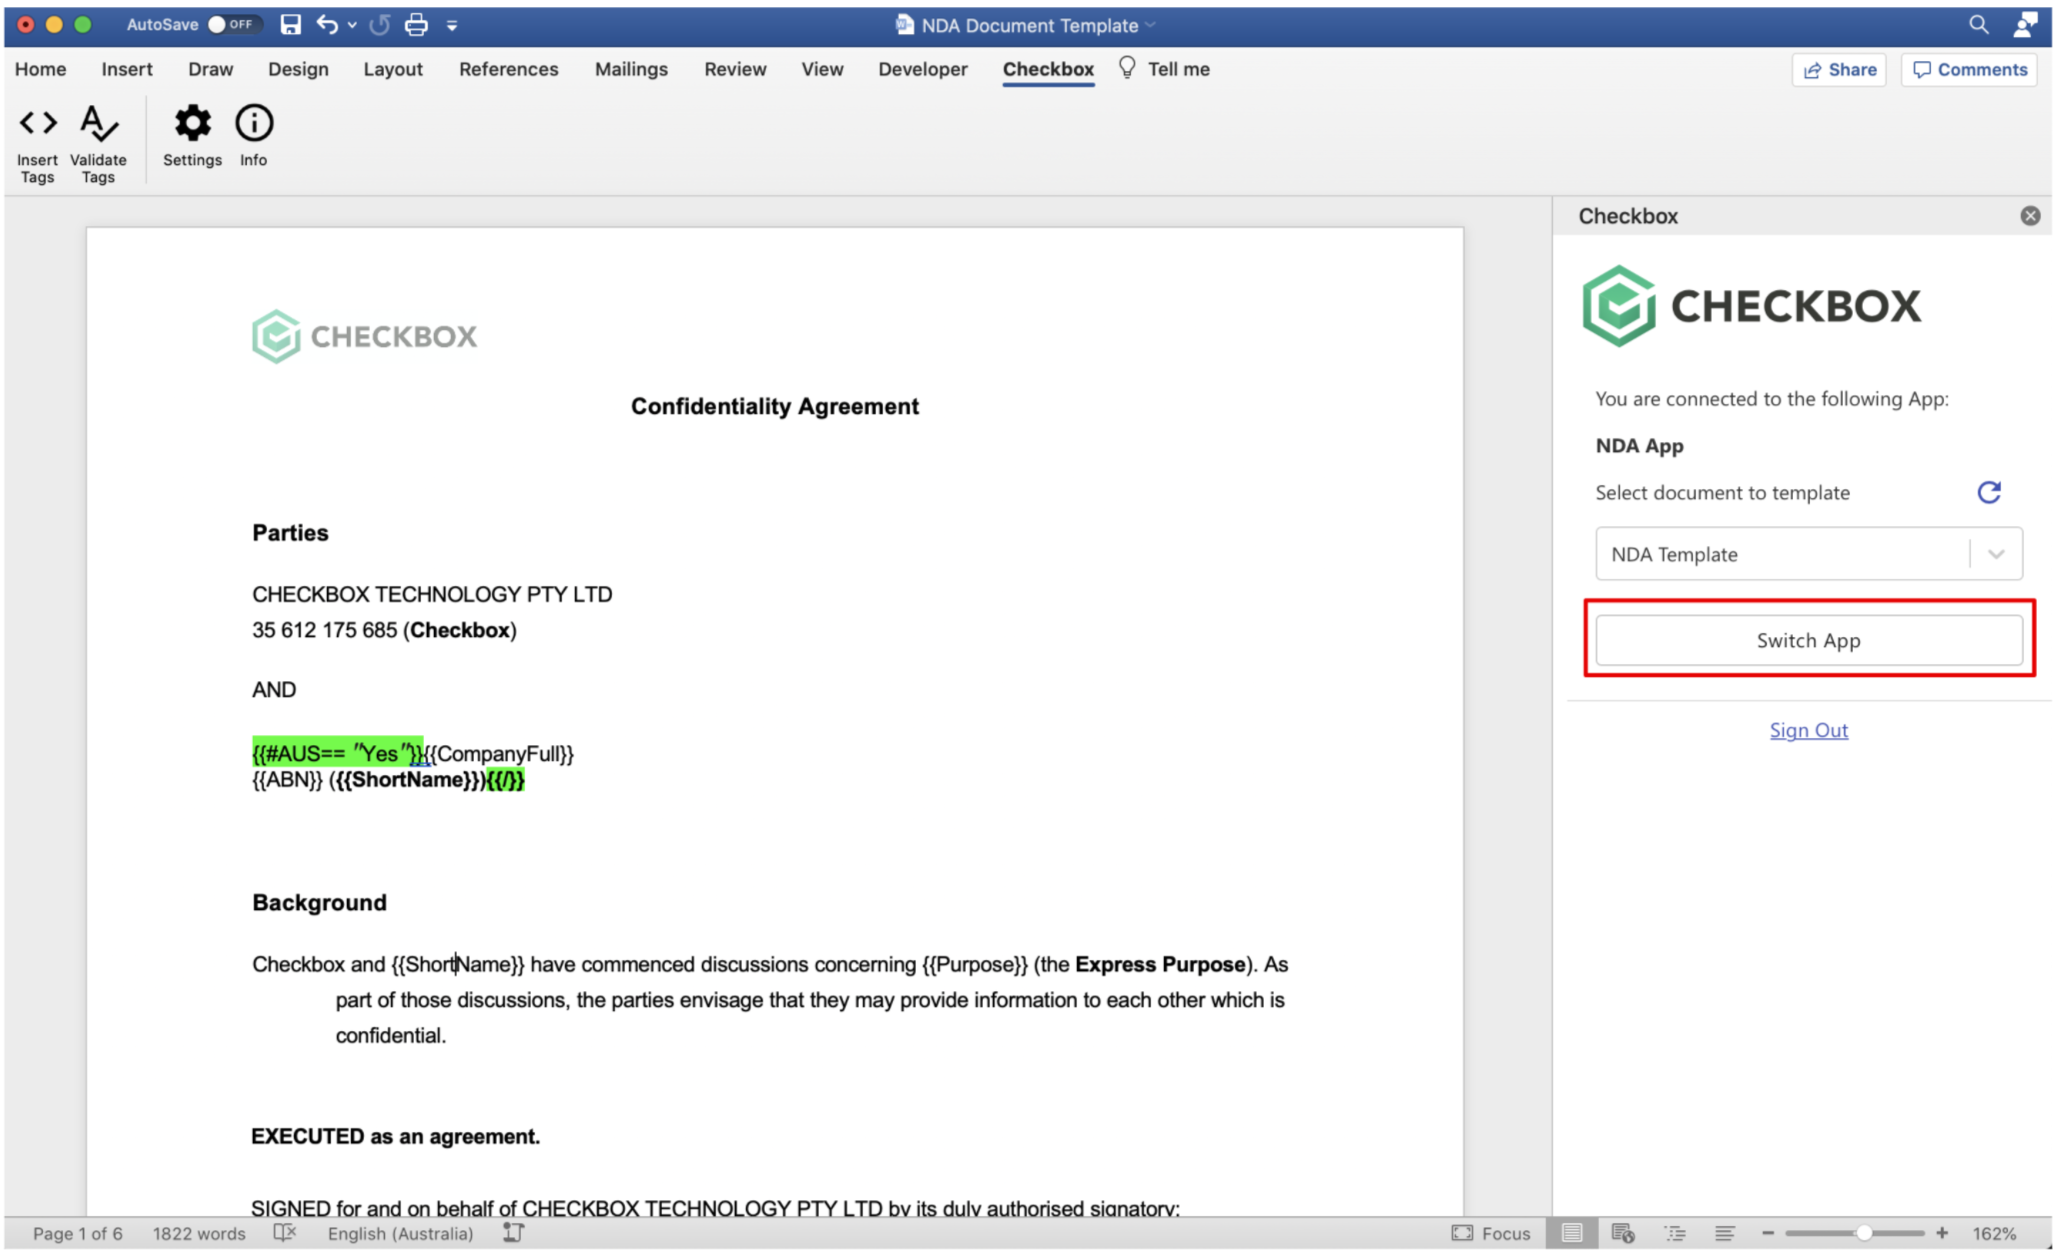Toggle the AutoSave switch
This screenshot has height=1254, width=2058.
click(x=233, y=25)
